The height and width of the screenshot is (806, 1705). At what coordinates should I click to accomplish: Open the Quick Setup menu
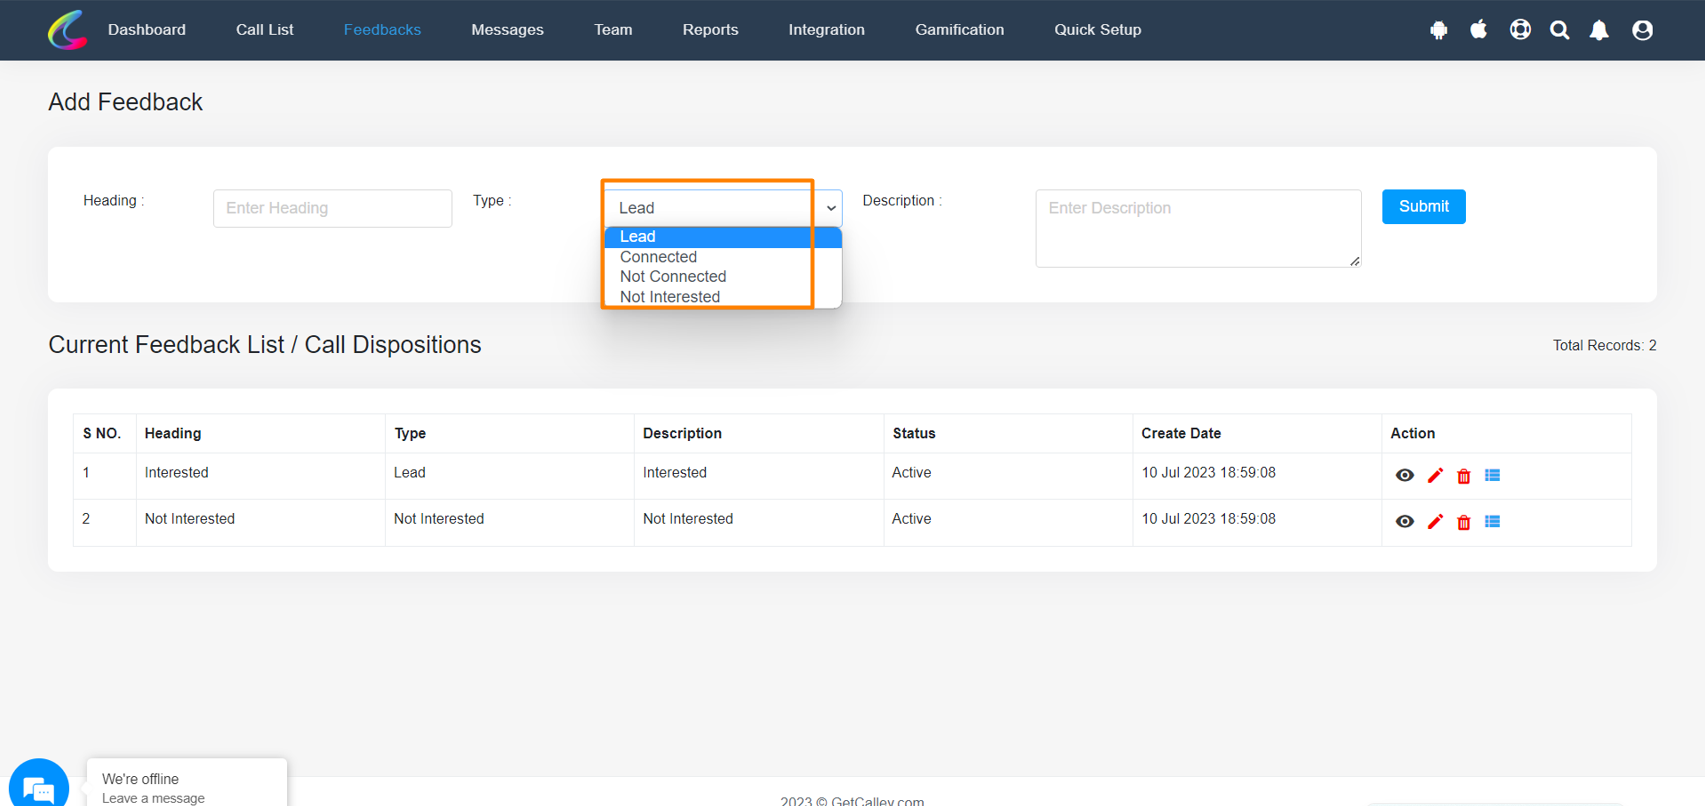[1097, 30]
